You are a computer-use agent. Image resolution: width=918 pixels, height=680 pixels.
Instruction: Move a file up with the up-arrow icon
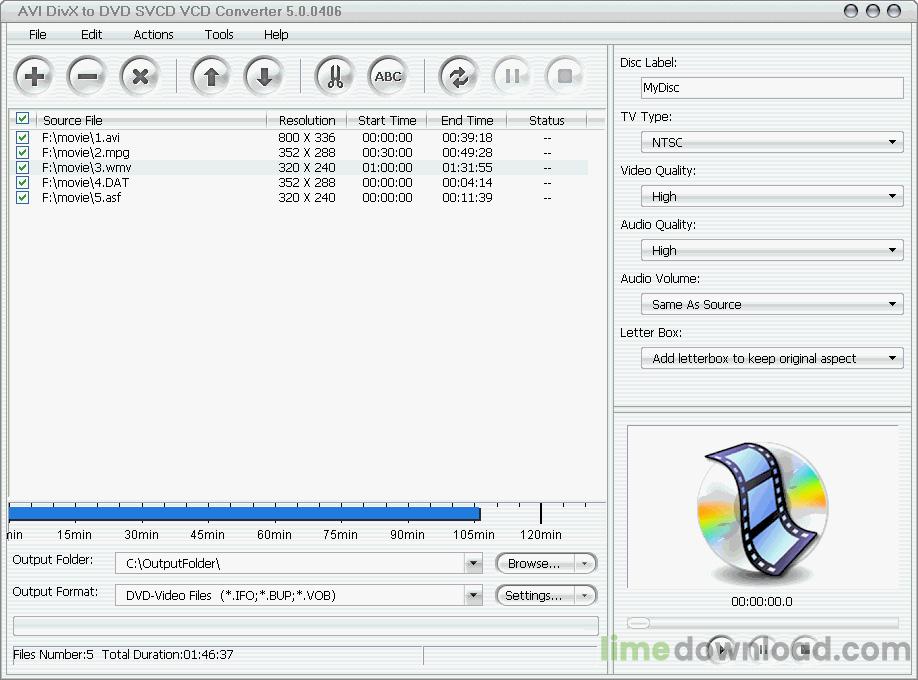click(210, 75)
